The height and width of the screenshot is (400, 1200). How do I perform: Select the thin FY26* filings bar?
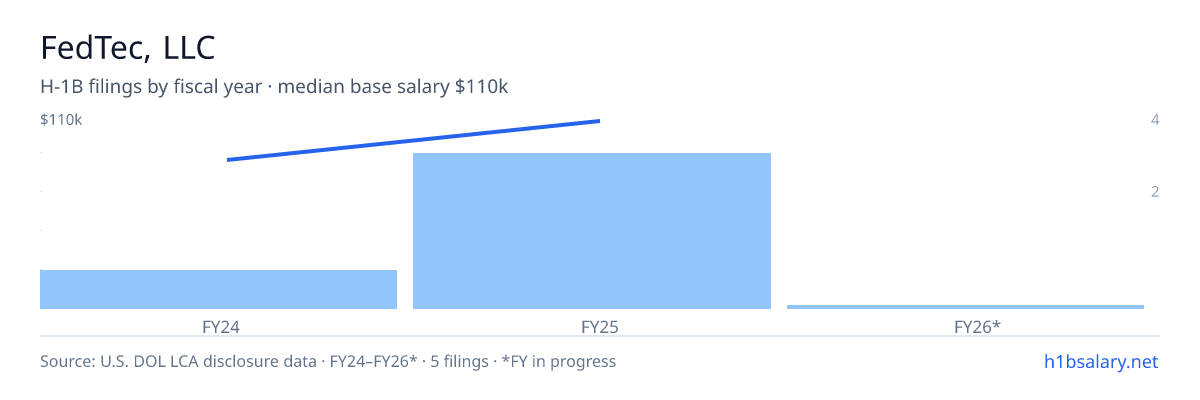tap(965, 307)
